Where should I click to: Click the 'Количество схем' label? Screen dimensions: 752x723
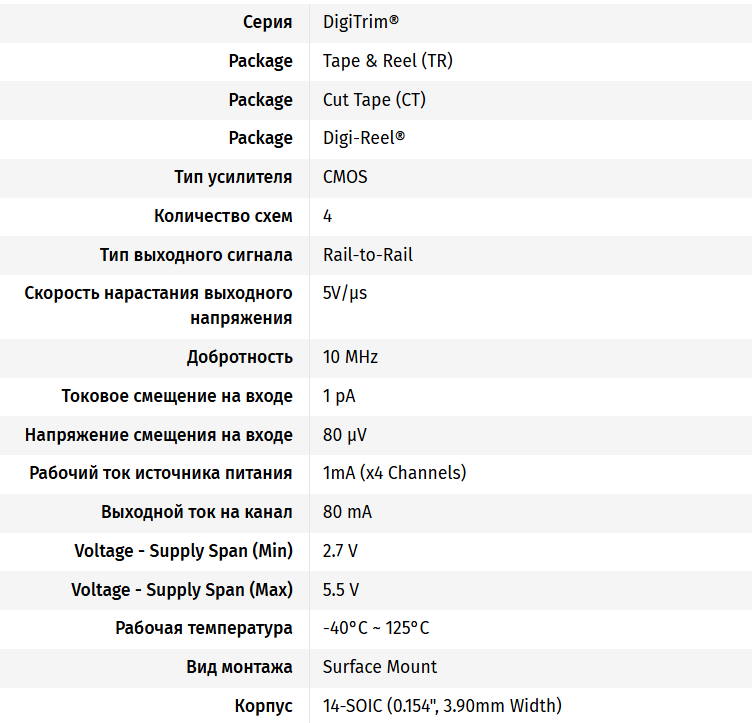[x=223, y=216]
